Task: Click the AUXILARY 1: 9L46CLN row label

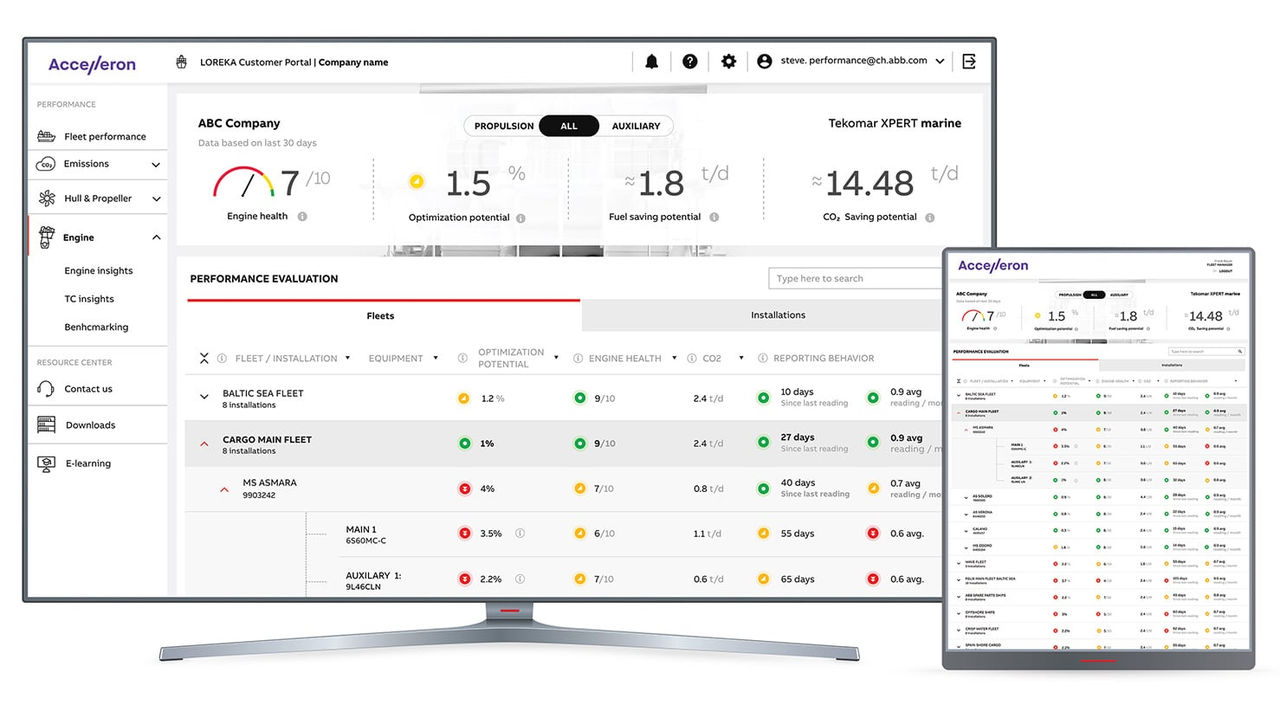Action: (373, 581)
